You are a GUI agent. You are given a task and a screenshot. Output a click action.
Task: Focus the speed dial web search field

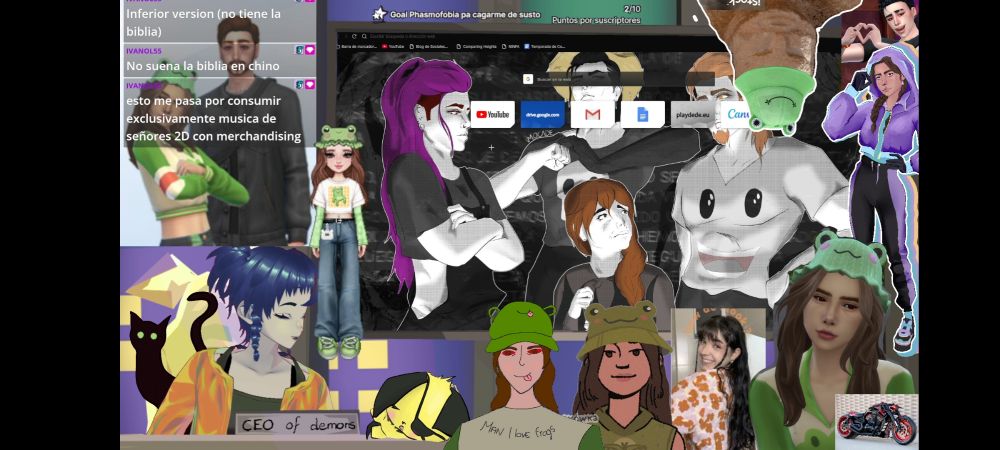point(617,79)
